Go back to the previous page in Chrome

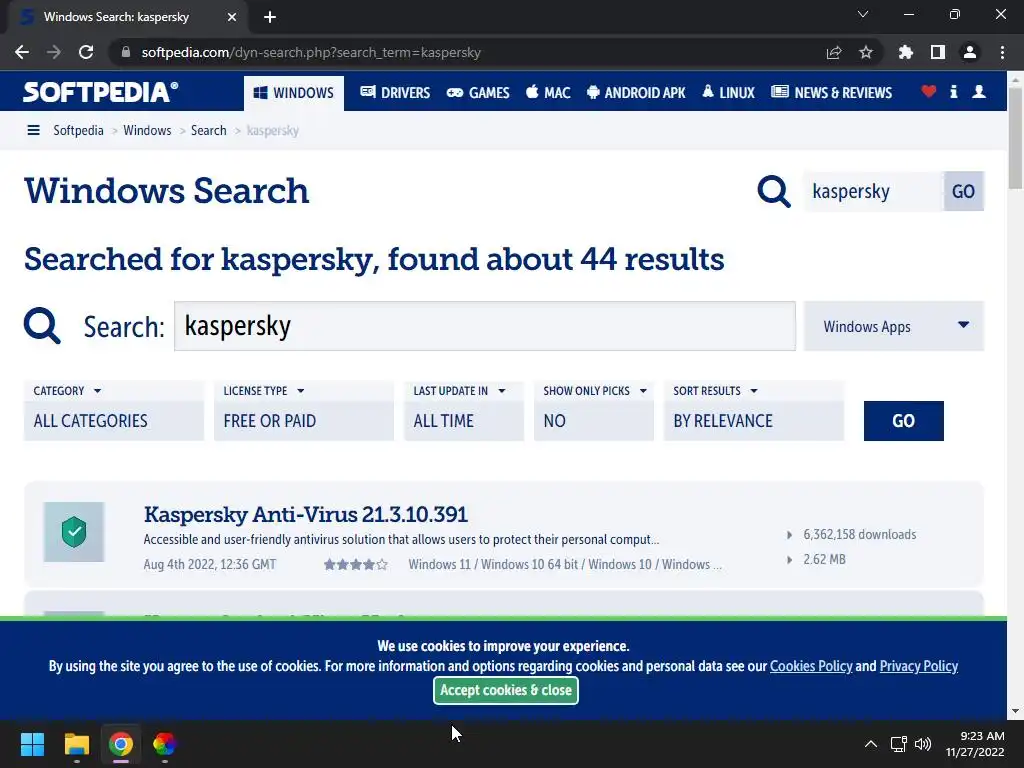[22, 52]
